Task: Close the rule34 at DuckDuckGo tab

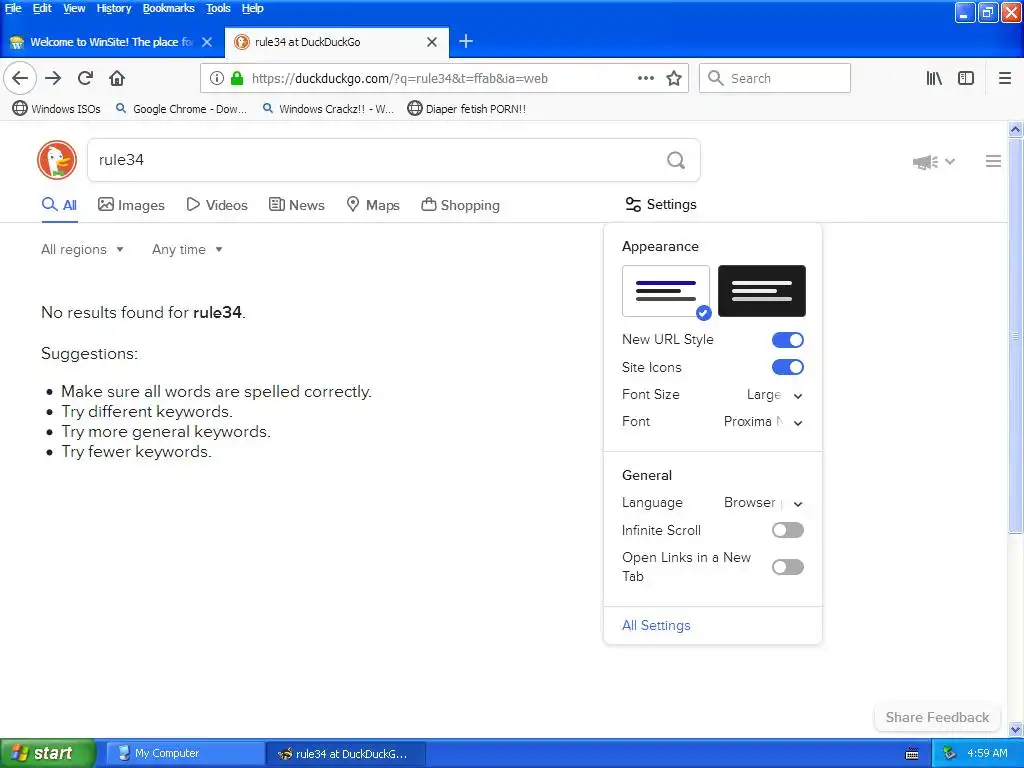Action: [432, 42]
